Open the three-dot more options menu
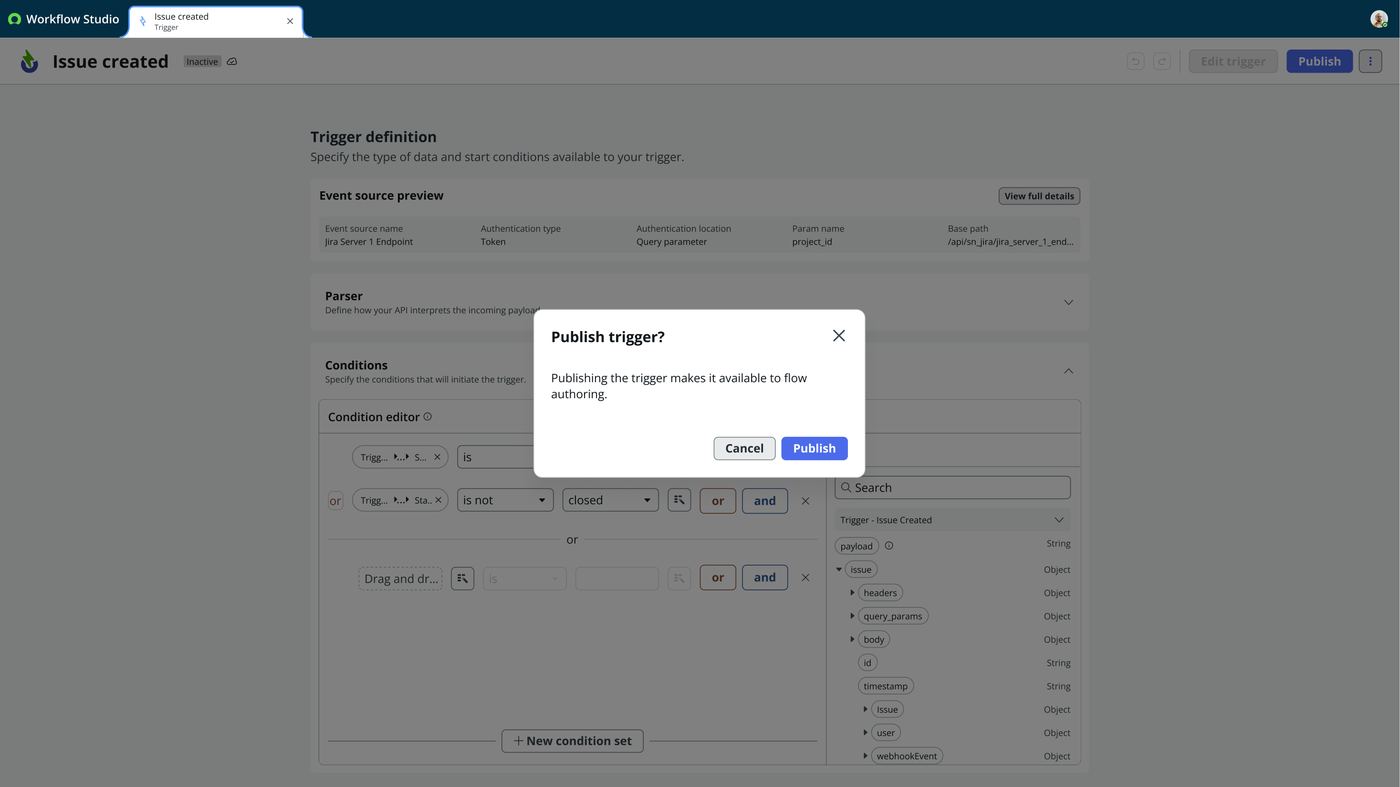 coord(1370,61)
